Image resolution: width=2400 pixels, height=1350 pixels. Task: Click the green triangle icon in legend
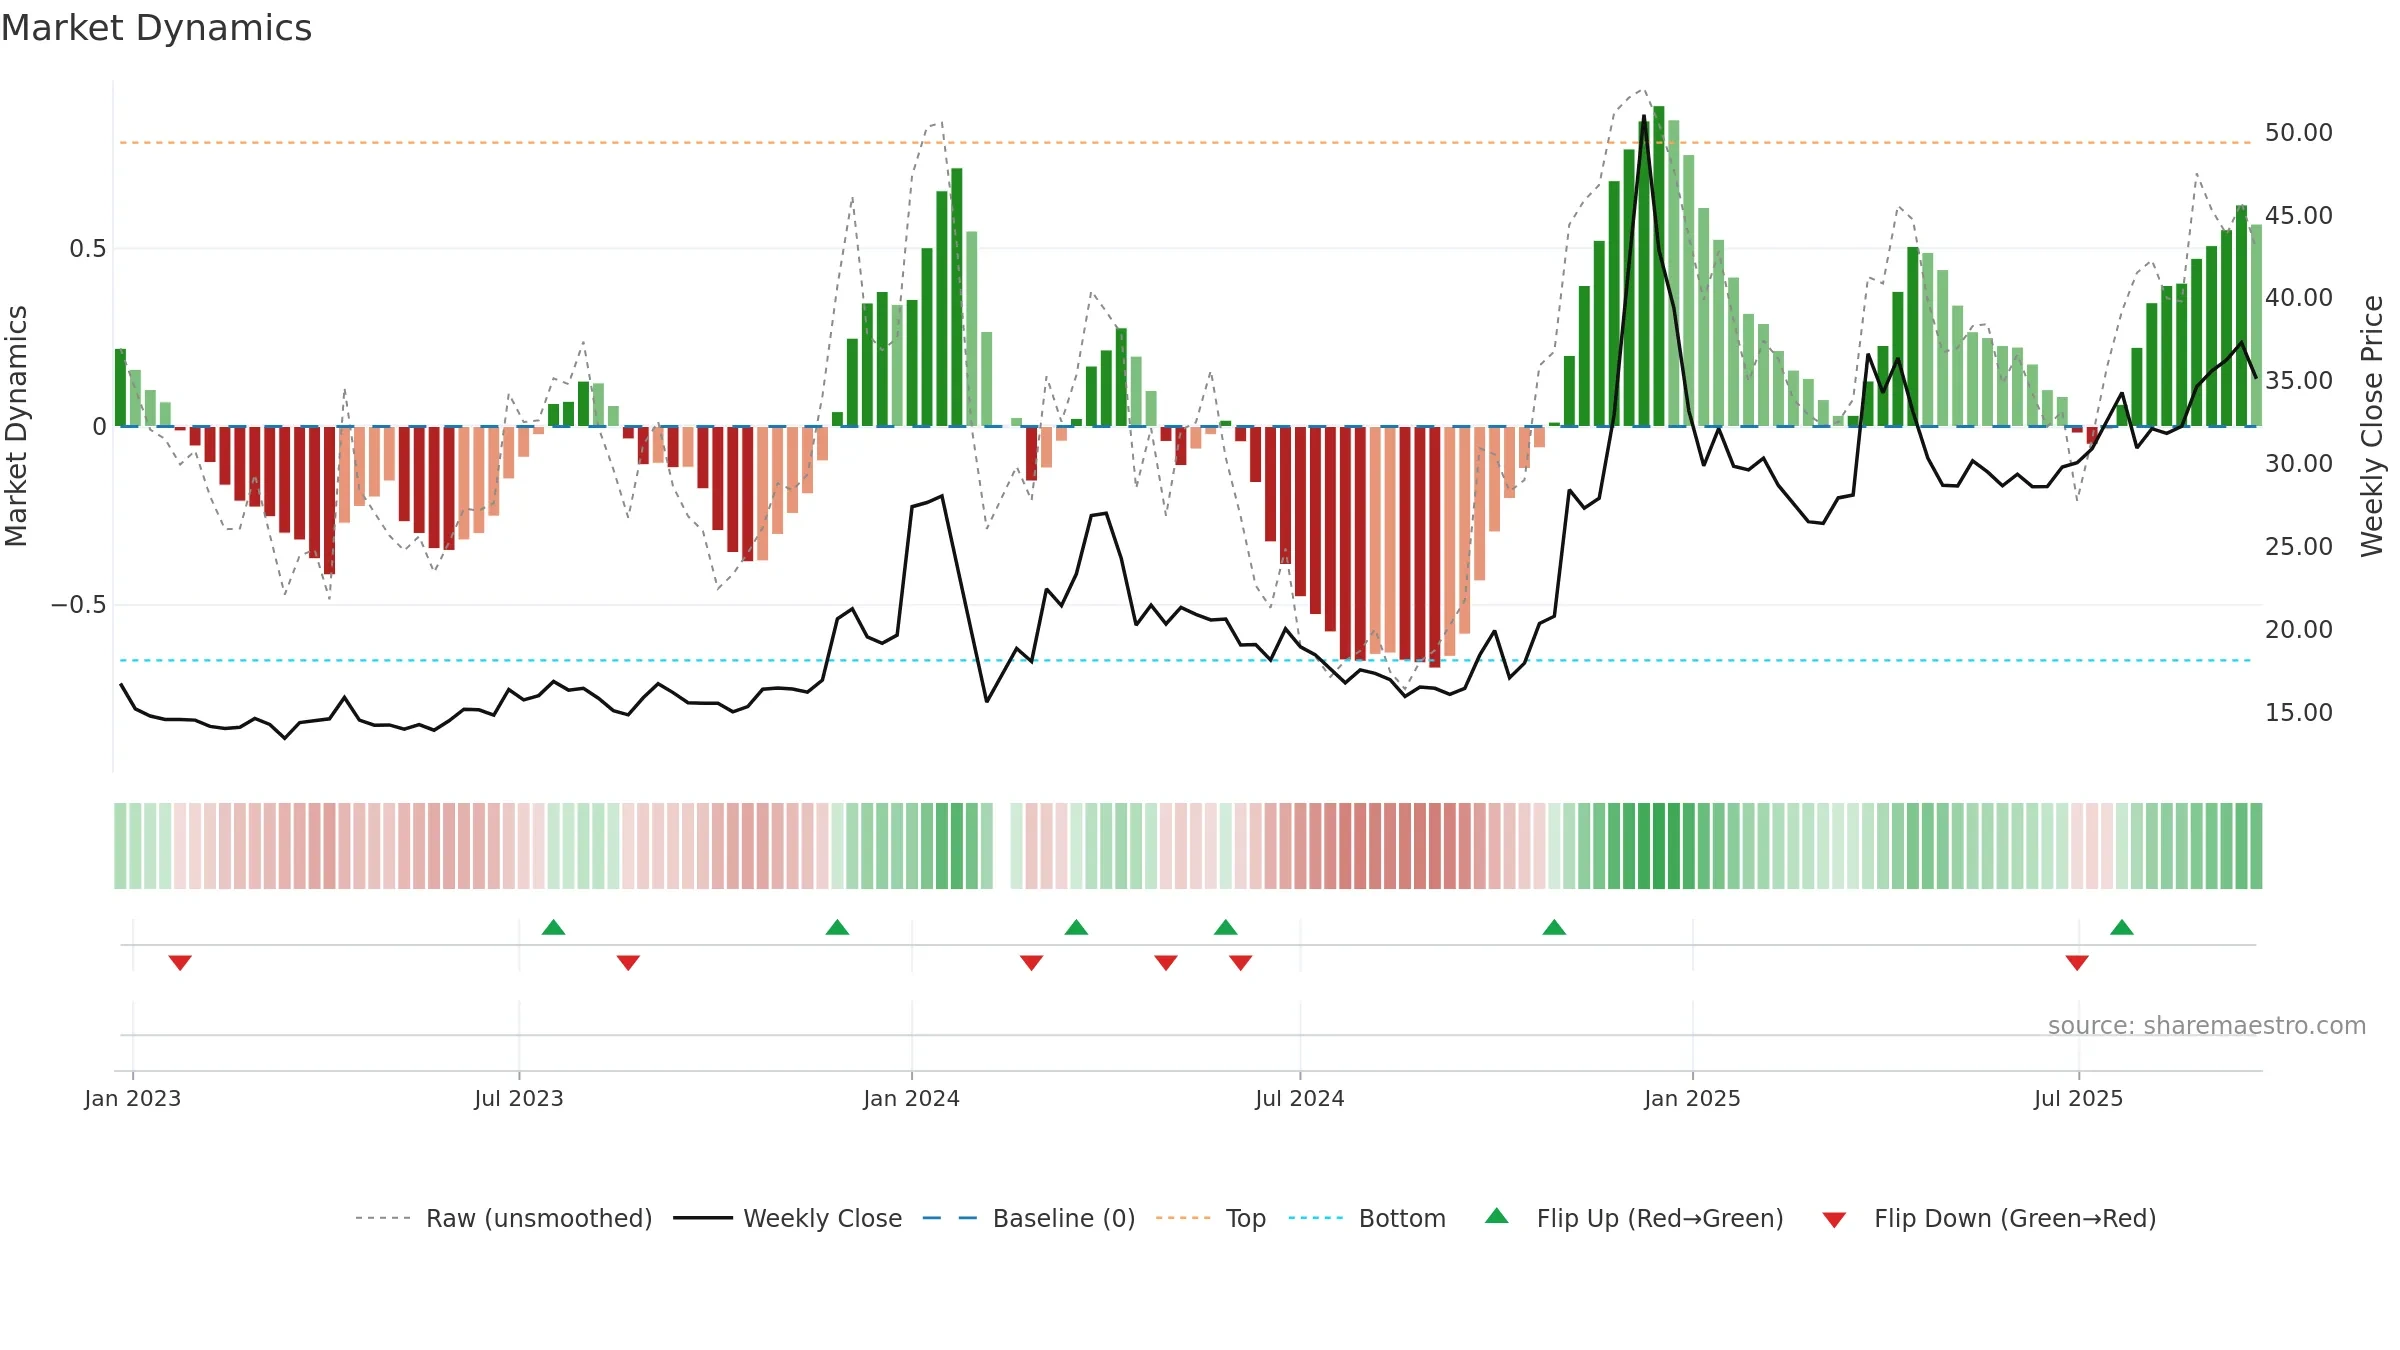pos(1497,1216)
